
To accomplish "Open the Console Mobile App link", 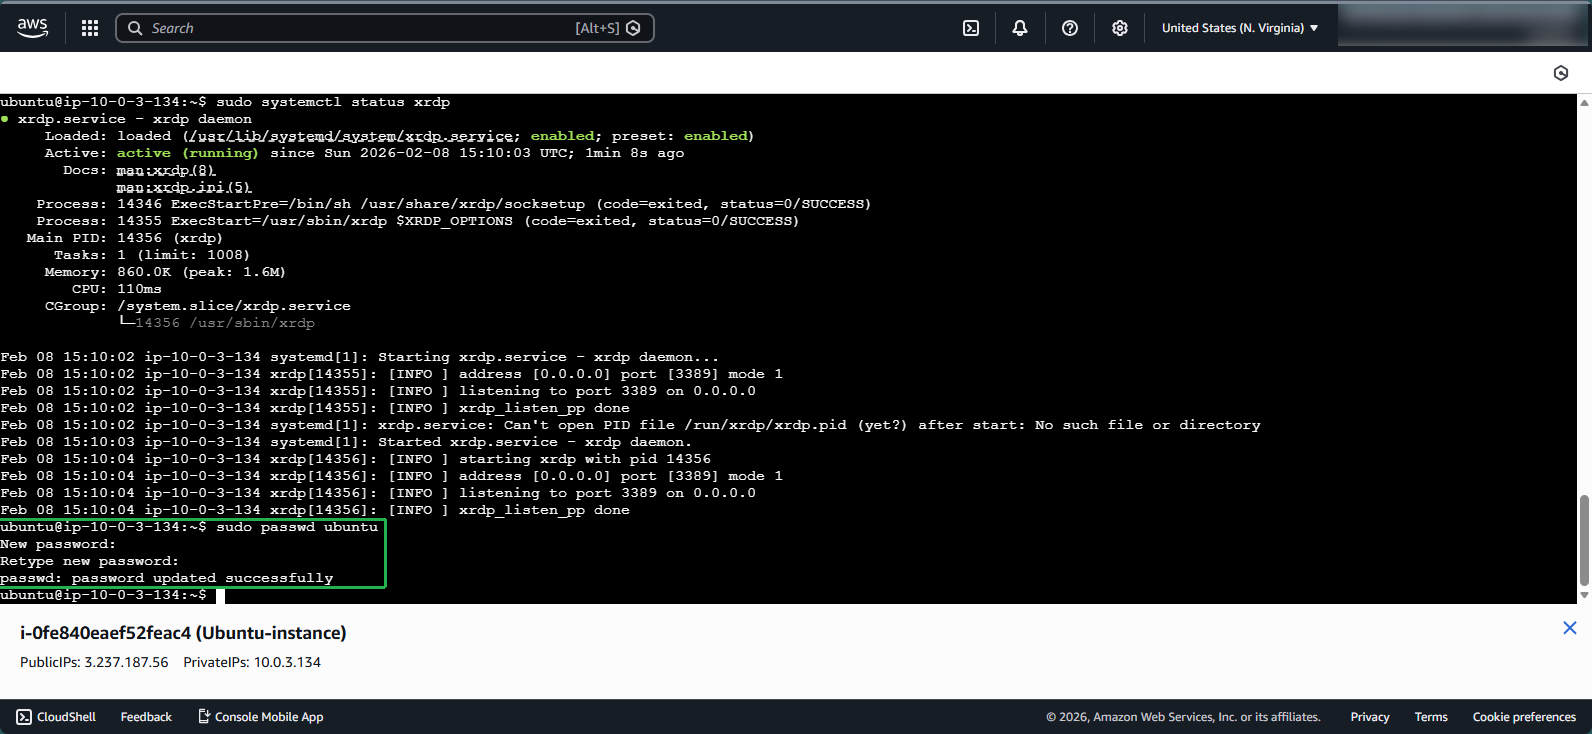I will pyautogui.click(x=260, y=717).
